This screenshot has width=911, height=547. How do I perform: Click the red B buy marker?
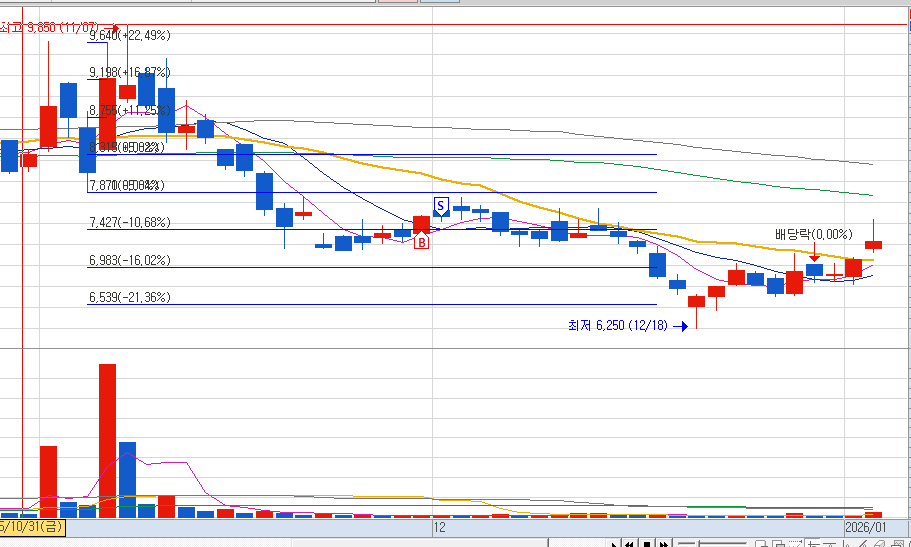pos(421,242)
